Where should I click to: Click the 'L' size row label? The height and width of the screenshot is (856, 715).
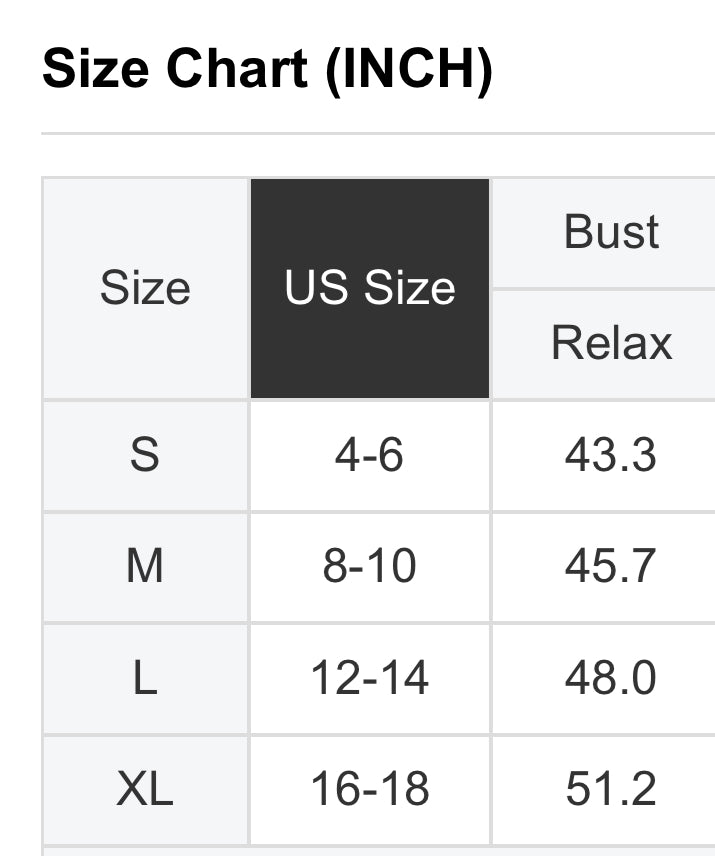(x=145, y=679)
